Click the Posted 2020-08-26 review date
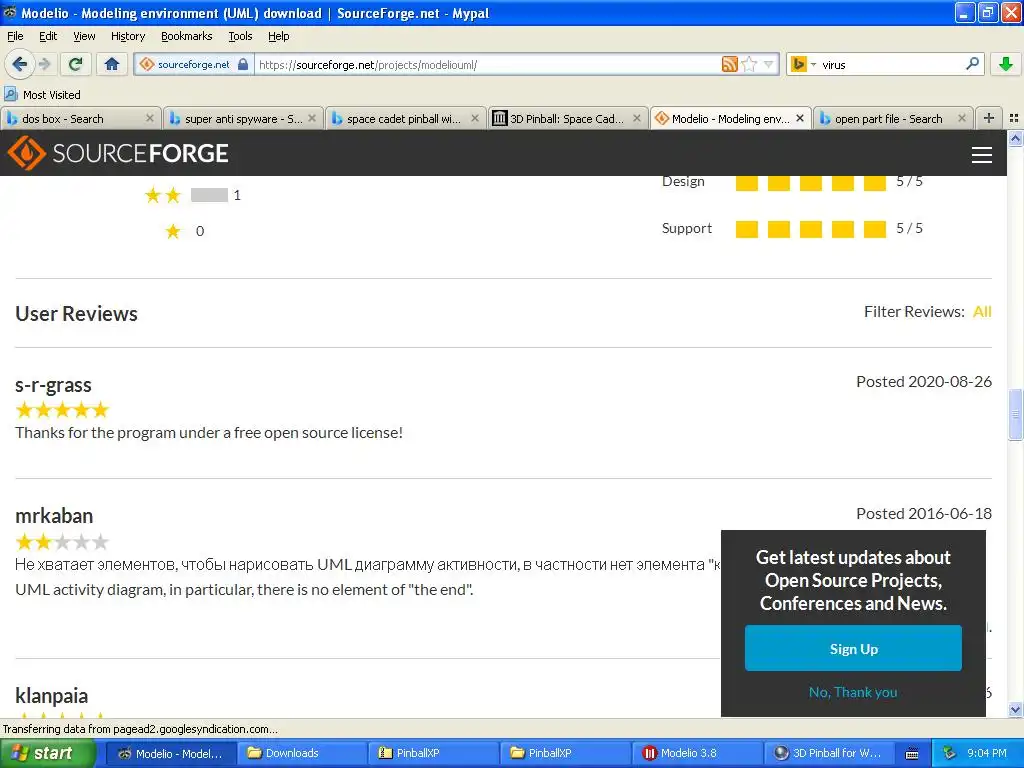Viewport: 1024px width, 768px height. pyautogui.click(x=923, y=381)
